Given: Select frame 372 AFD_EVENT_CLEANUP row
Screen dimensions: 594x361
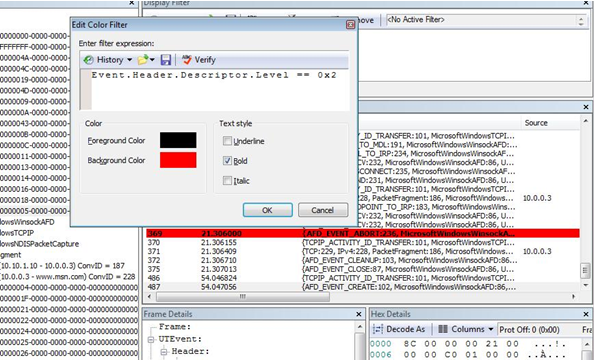Looking at the screenshot, I should 363,260.
